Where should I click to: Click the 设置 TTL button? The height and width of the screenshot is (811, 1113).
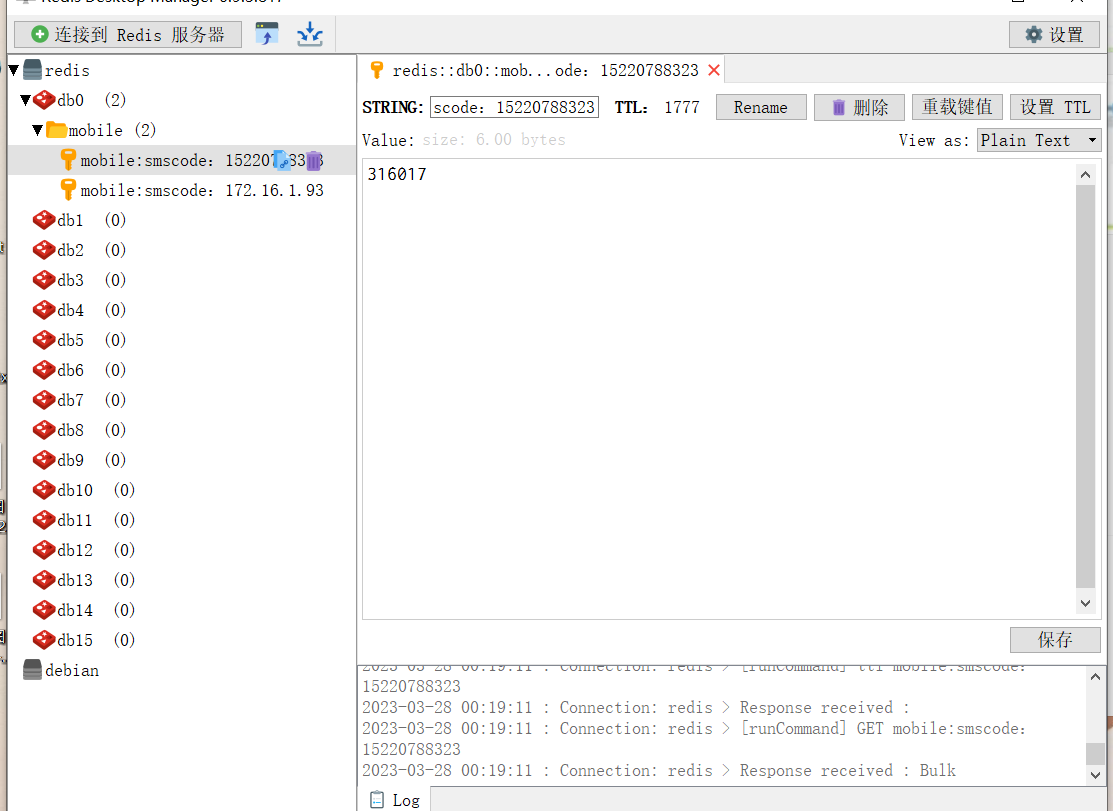pyautogui.click(x=1056, y=107)
